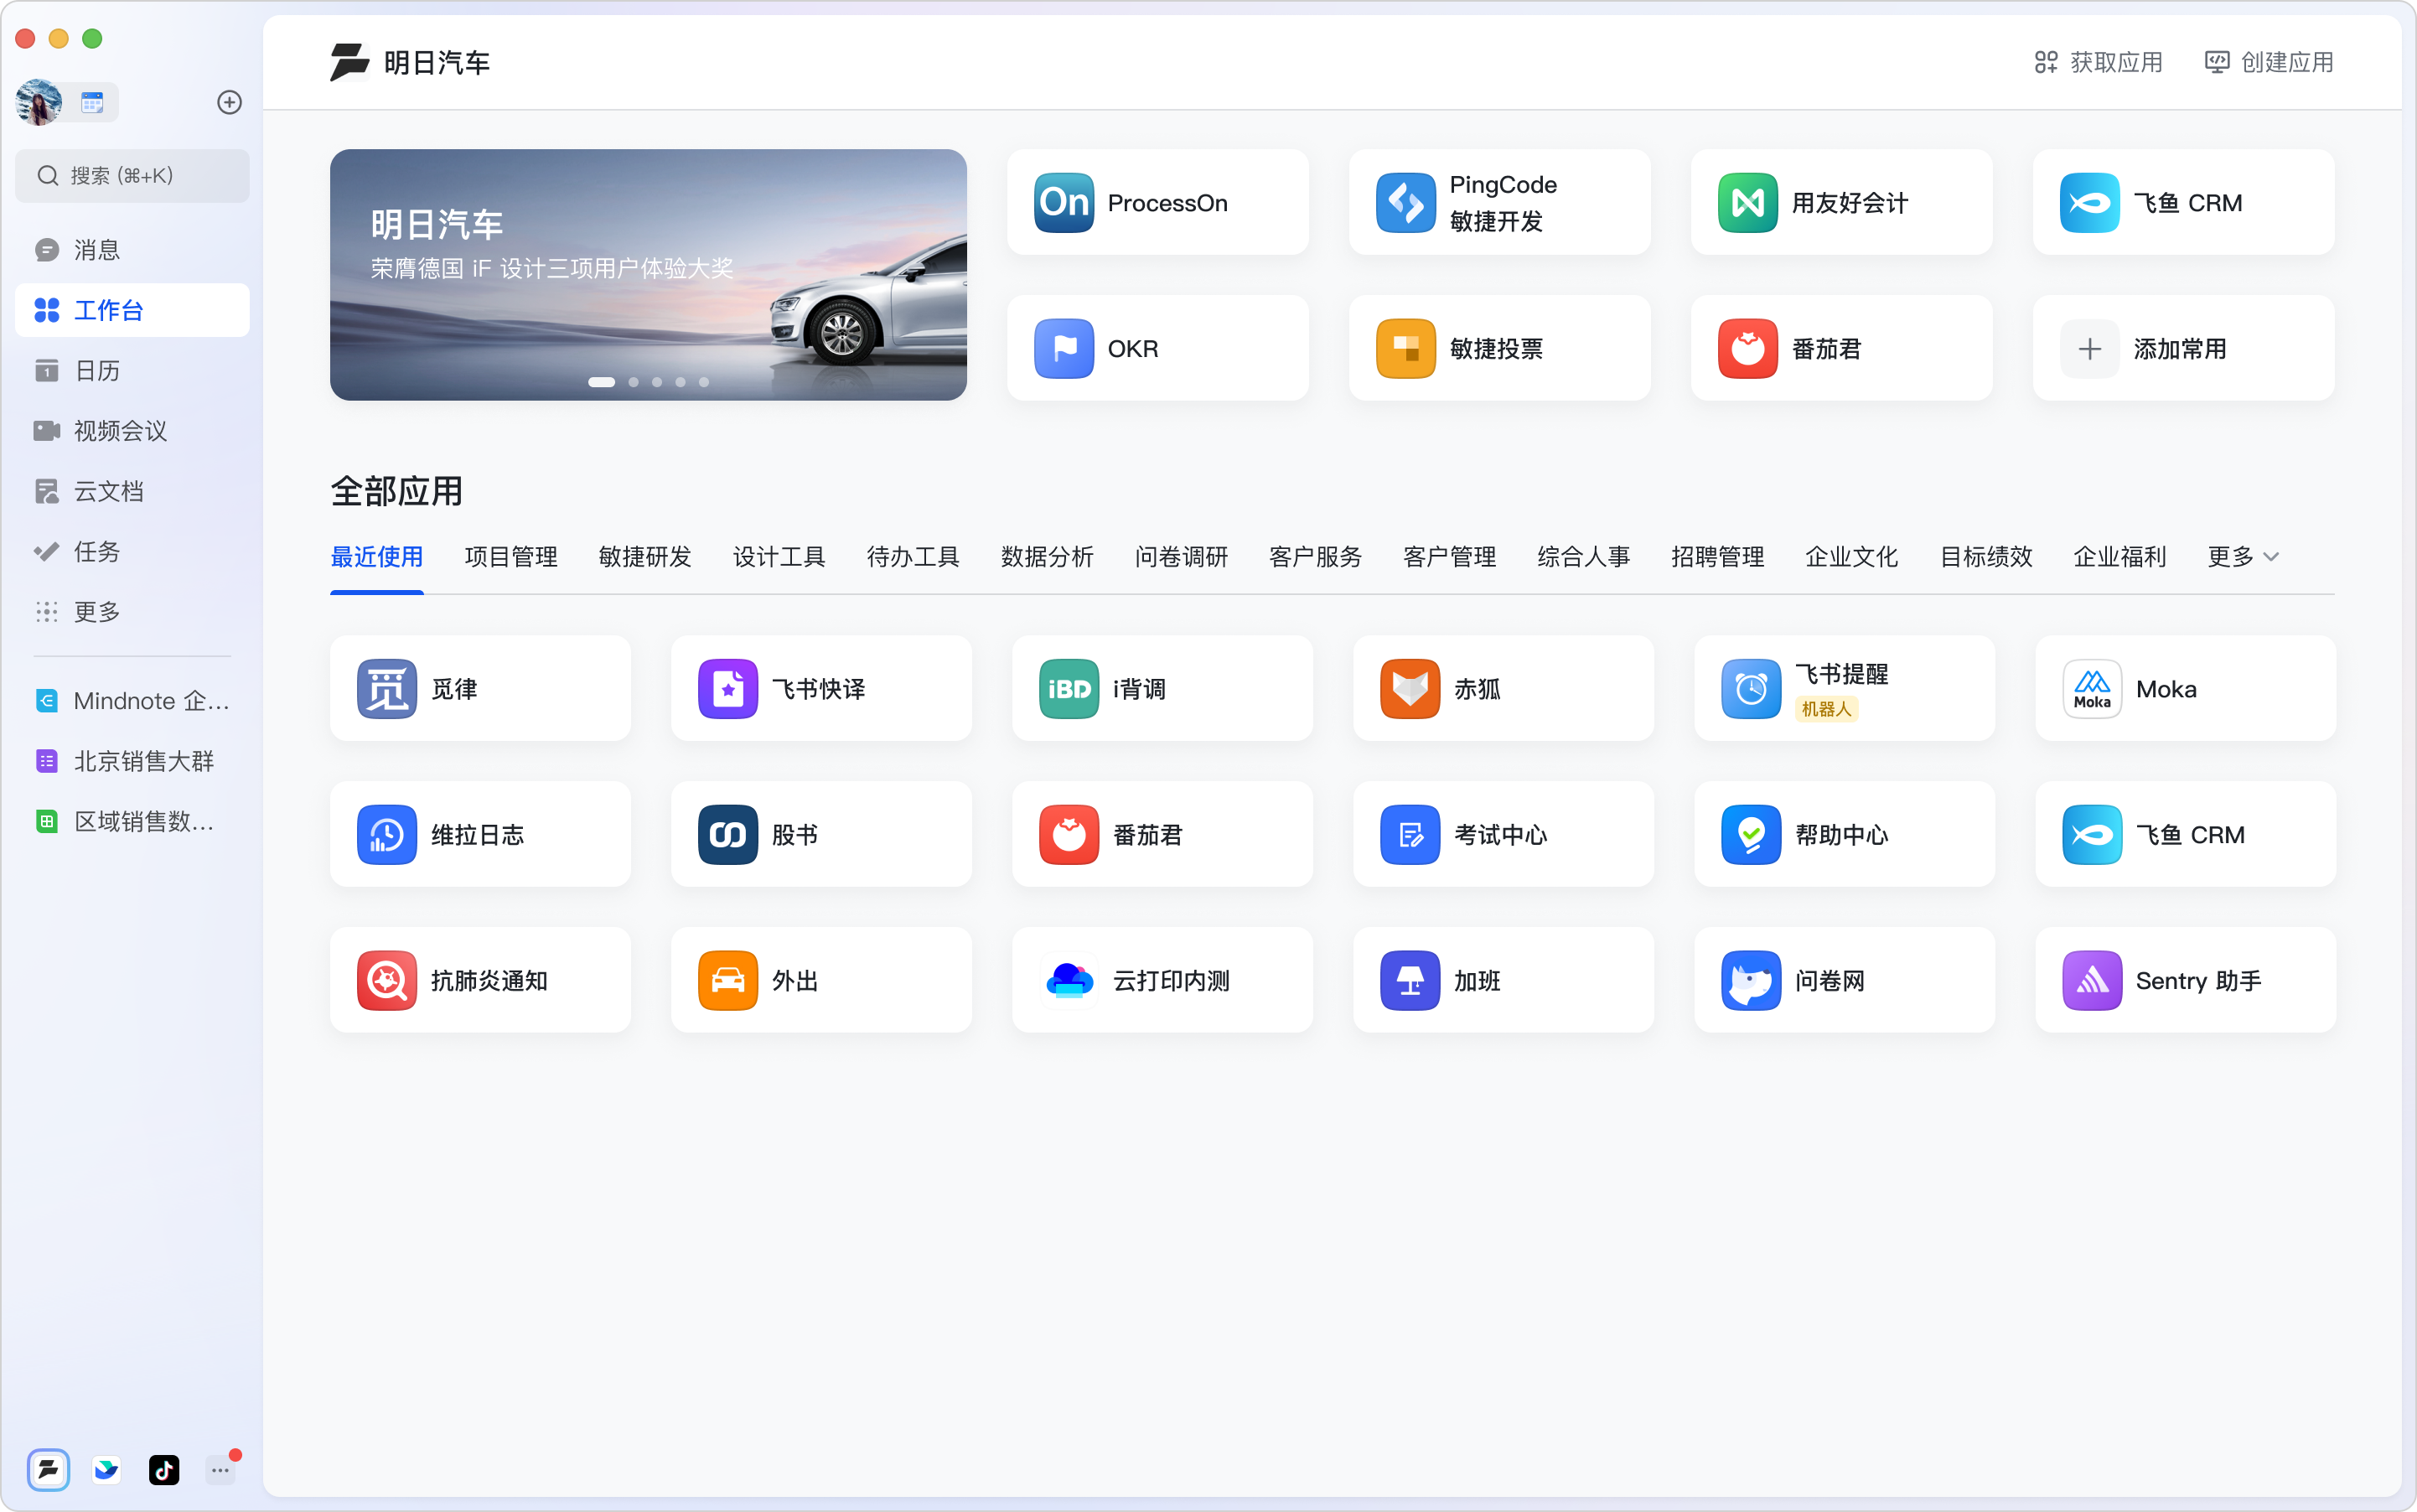Click the 明日汽车 banner image

point(648,275)
